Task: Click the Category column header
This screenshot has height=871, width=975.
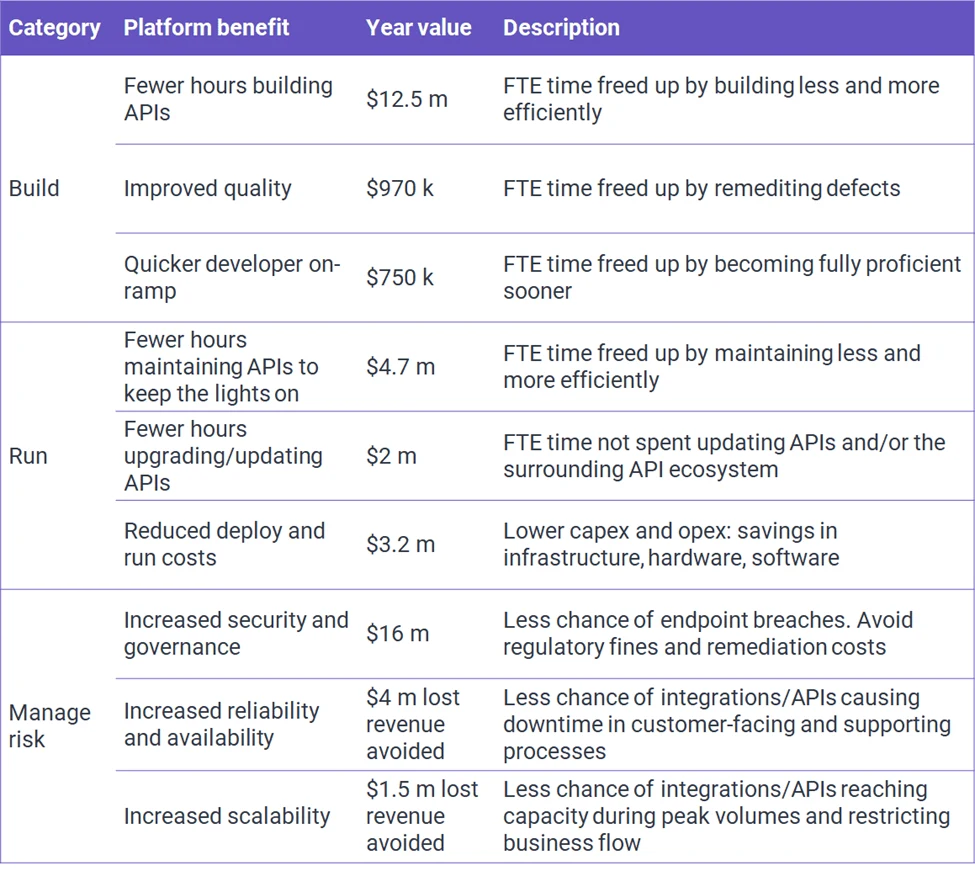Action: coord(54,28)
